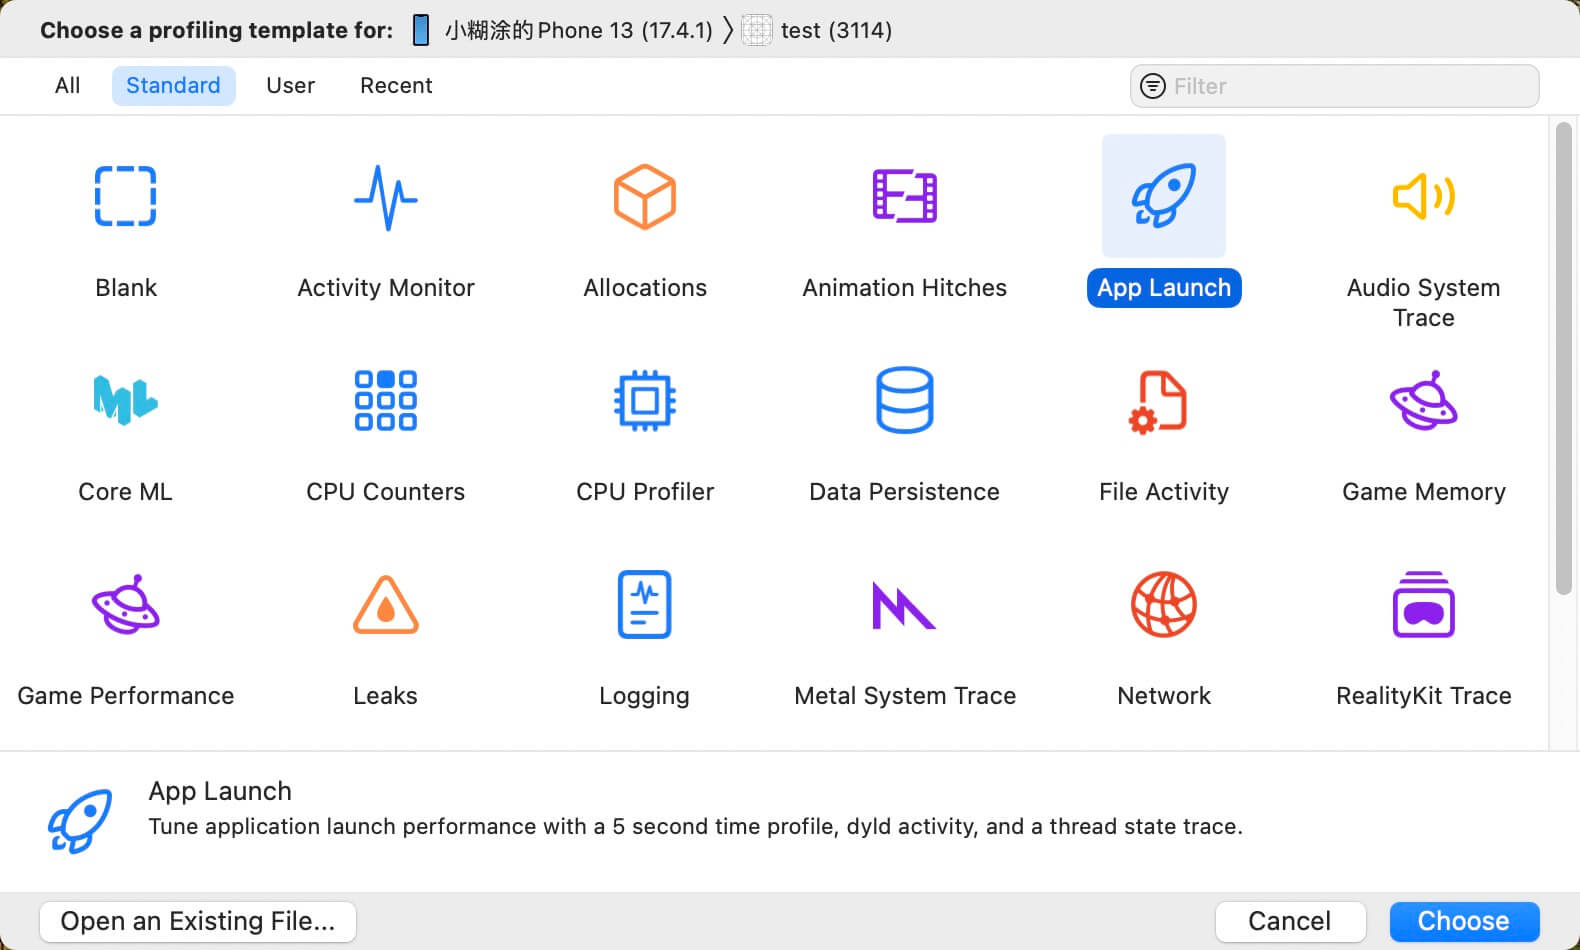Select the Audio System Trace speaker icon
1580x950 pixels.
(1424, 196)
